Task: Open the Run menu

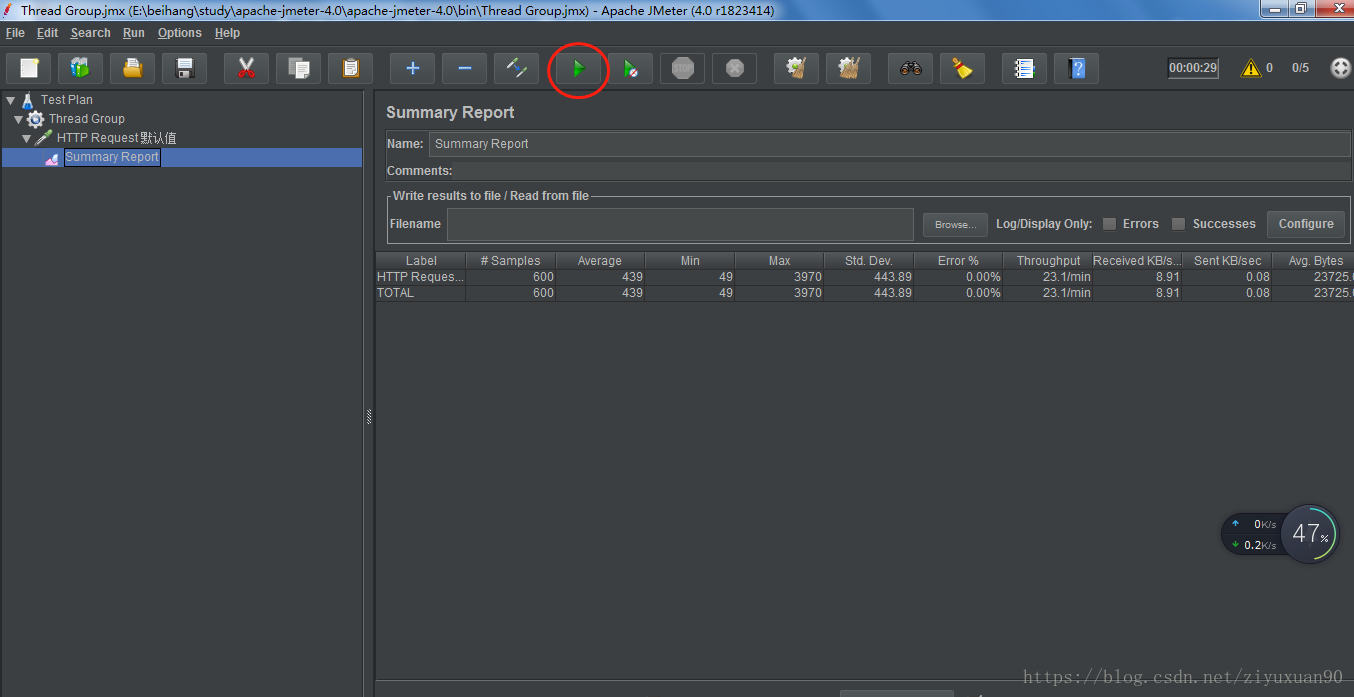Action: pyautogui.click(x=134, y=33)
